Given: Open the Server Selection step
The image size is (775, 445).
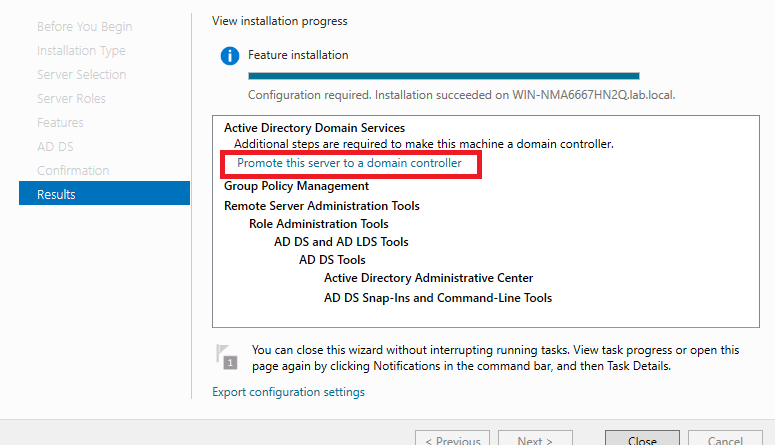Looking at the screenshot, I should (81, 74).
